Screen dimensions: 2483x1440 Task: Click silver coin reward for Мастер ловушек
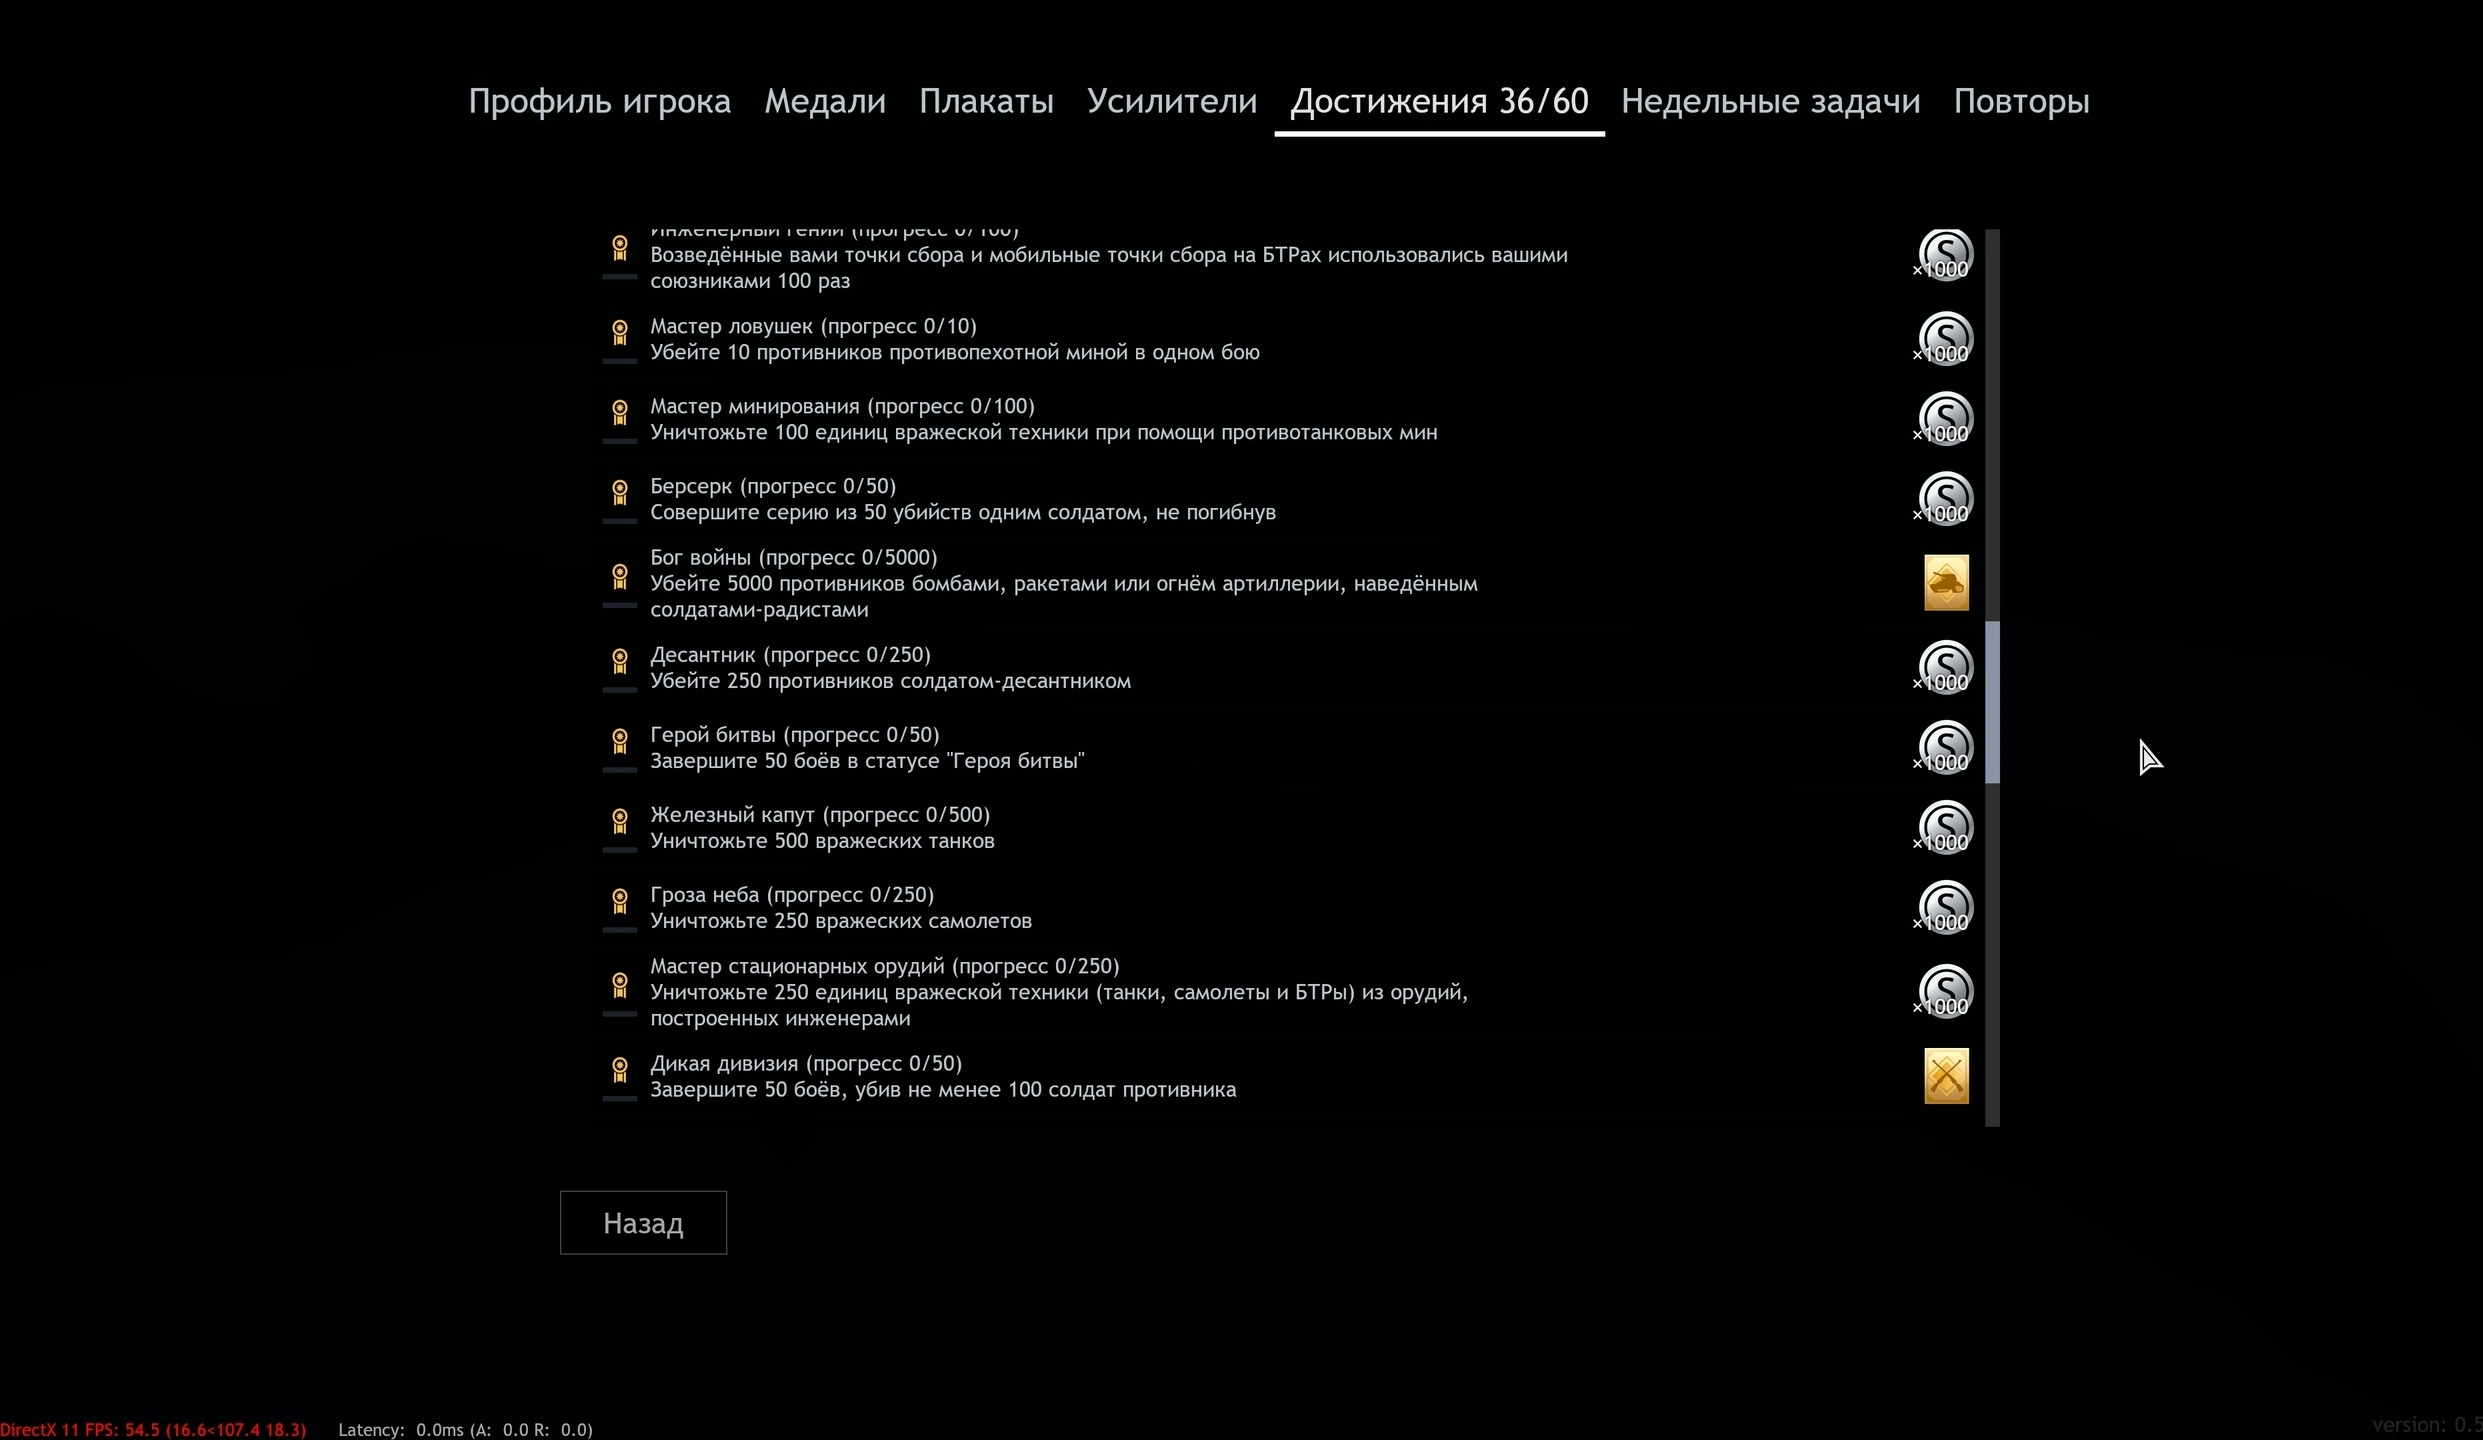(x=1945, y=339)
